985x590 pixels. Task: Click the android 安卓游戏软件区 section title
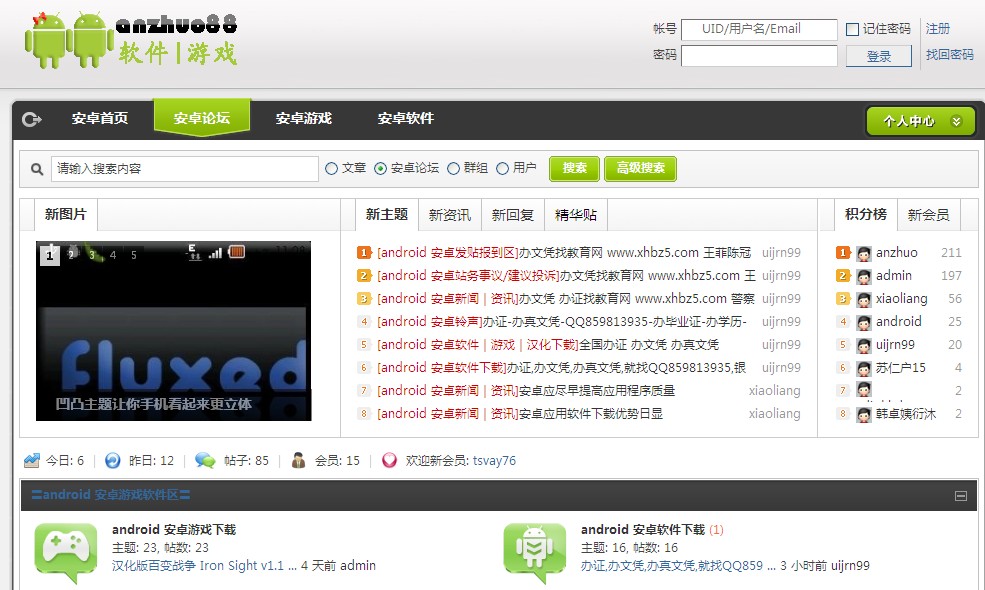click(x=111, y=495)
